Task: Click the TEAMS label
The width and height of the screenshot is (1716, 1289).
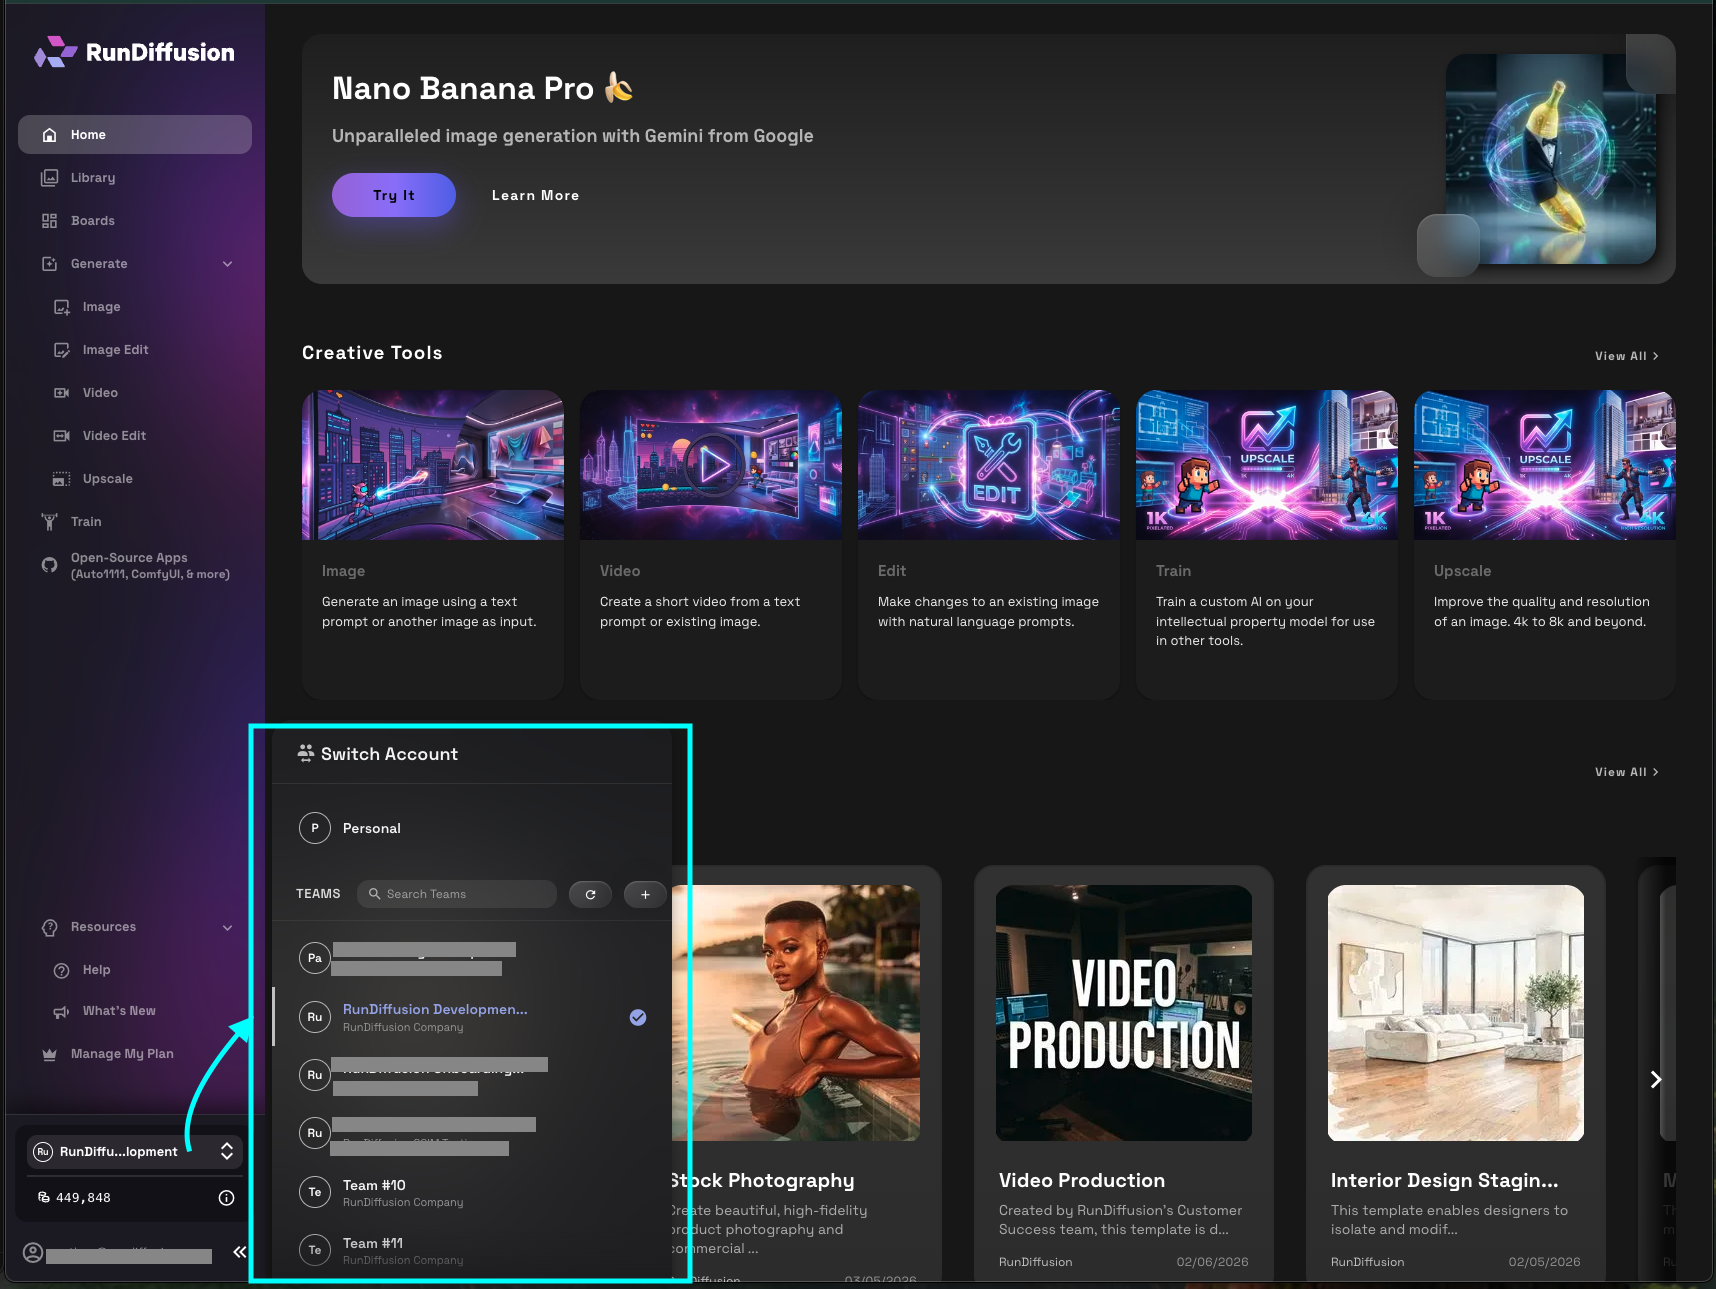Action: 318,894
